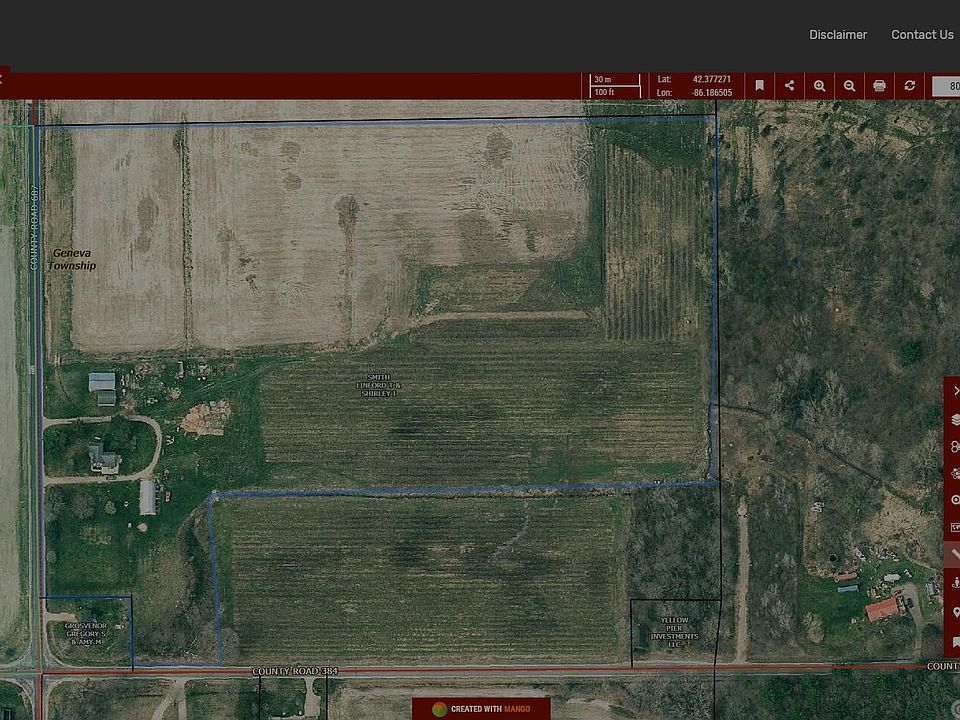Collapse the right sidebar tool panel
This screenshot has height=720, width=960.
(955, 391)
